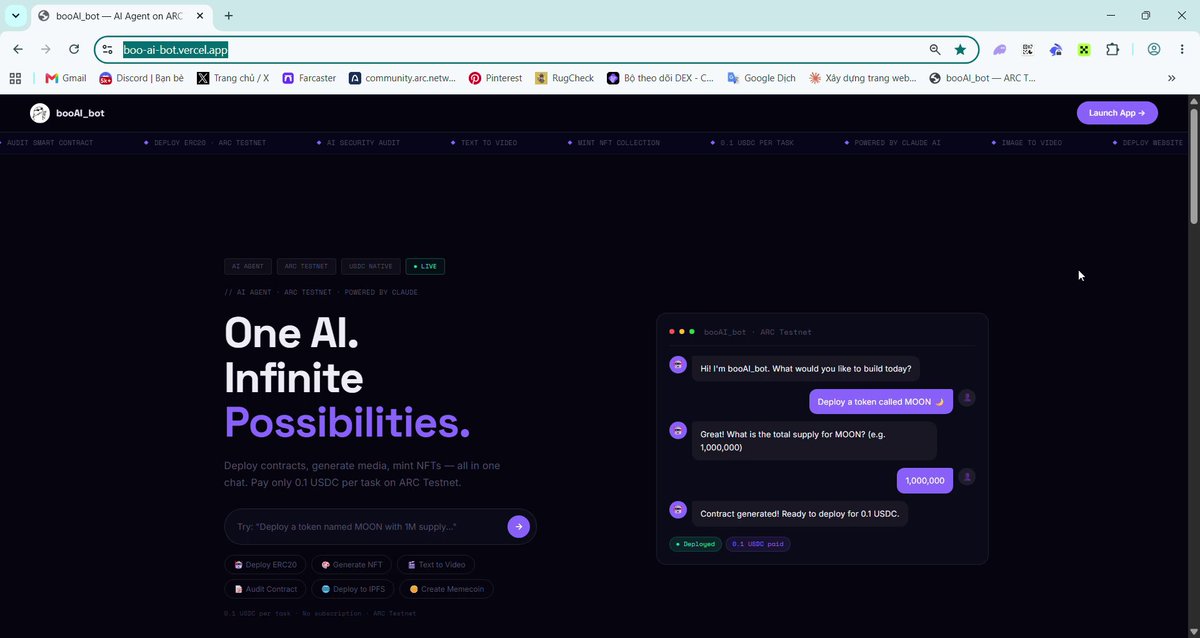
Task: Open the Google Dịch bookmark
Action: [x=761, y=78]
